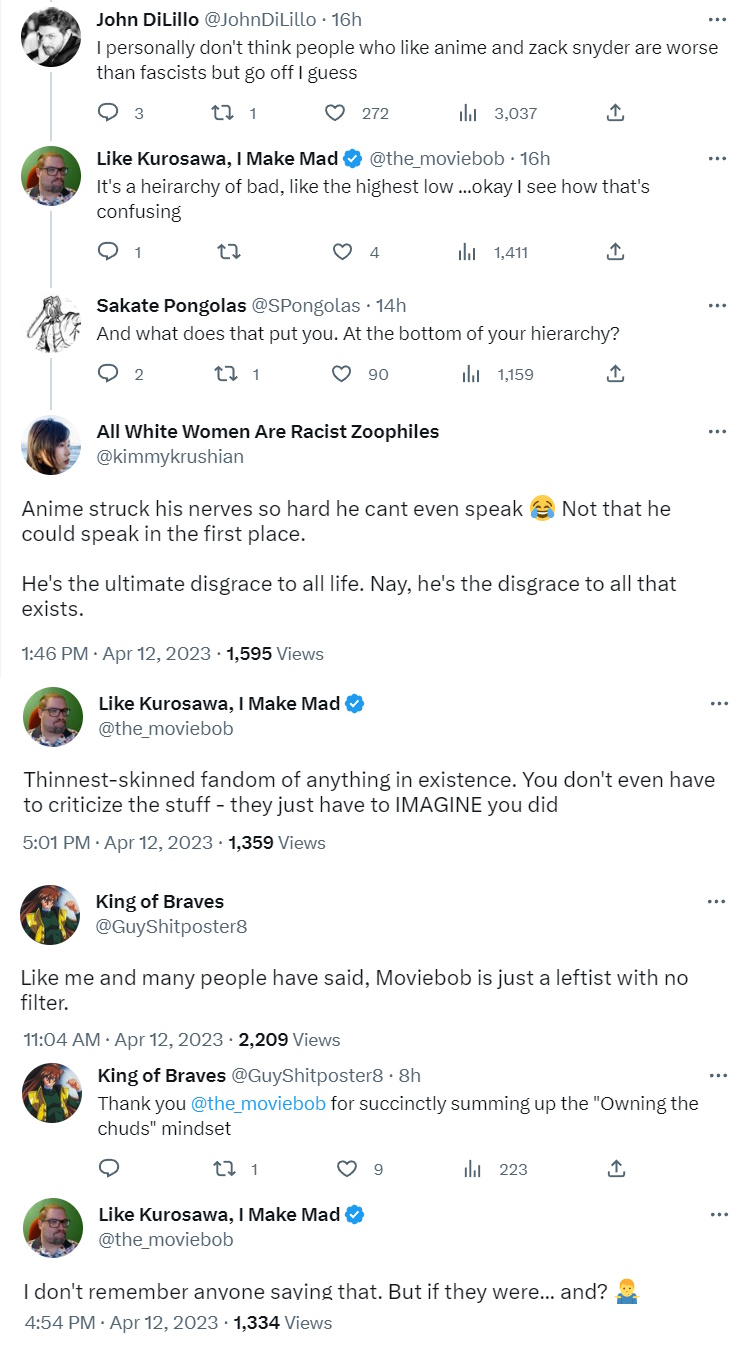Click John DiLillo's profile picture
The width and height of the screenshot is (743, 1357).
pyautogui.click(x=51, y=38)
